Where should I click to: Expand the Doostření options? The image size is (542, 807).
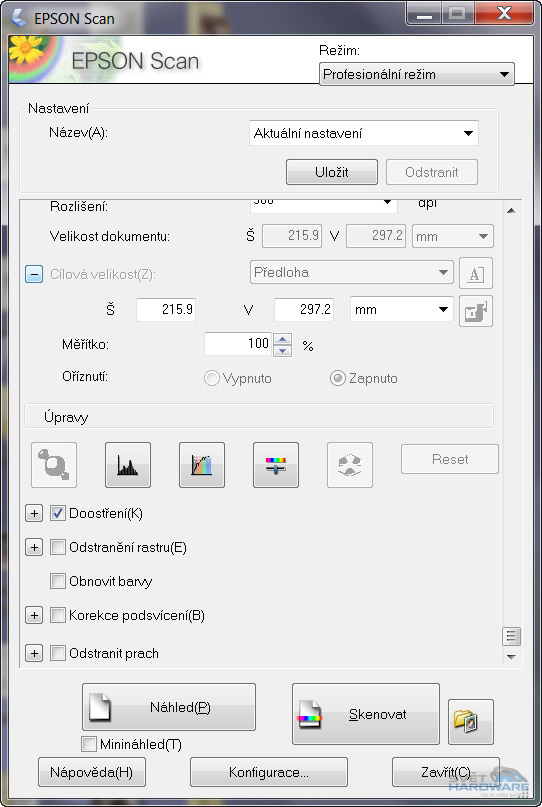34,513
